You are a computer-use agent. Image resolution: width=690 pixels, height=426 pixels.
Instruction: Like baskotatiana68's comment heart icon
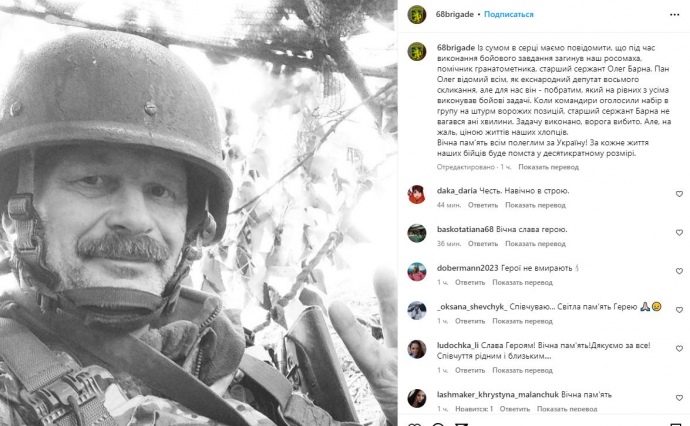(679, 232)
